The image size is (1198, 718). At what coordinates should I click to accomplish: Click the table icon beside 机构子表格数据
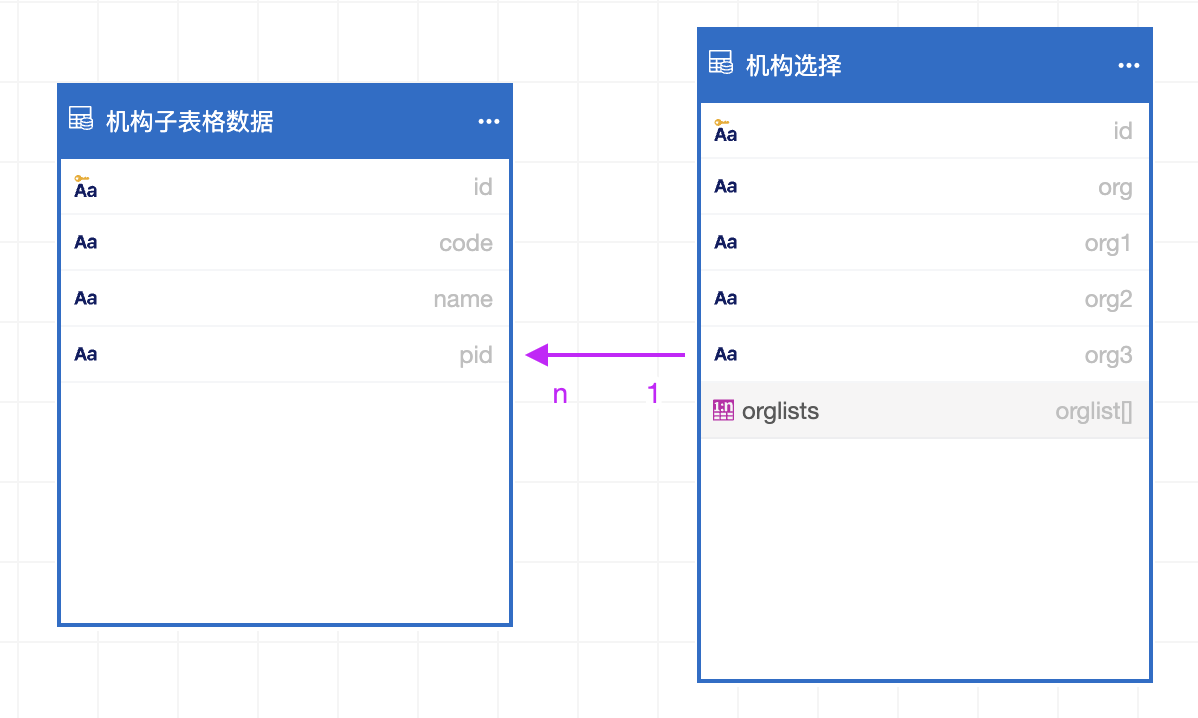tap(81, 119)
